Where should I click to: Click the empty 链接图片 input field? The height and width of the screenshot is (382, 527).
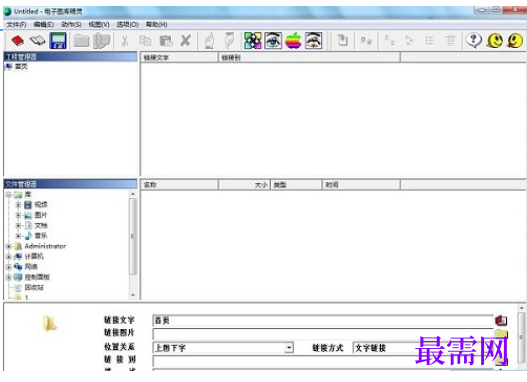click(323, 334)
